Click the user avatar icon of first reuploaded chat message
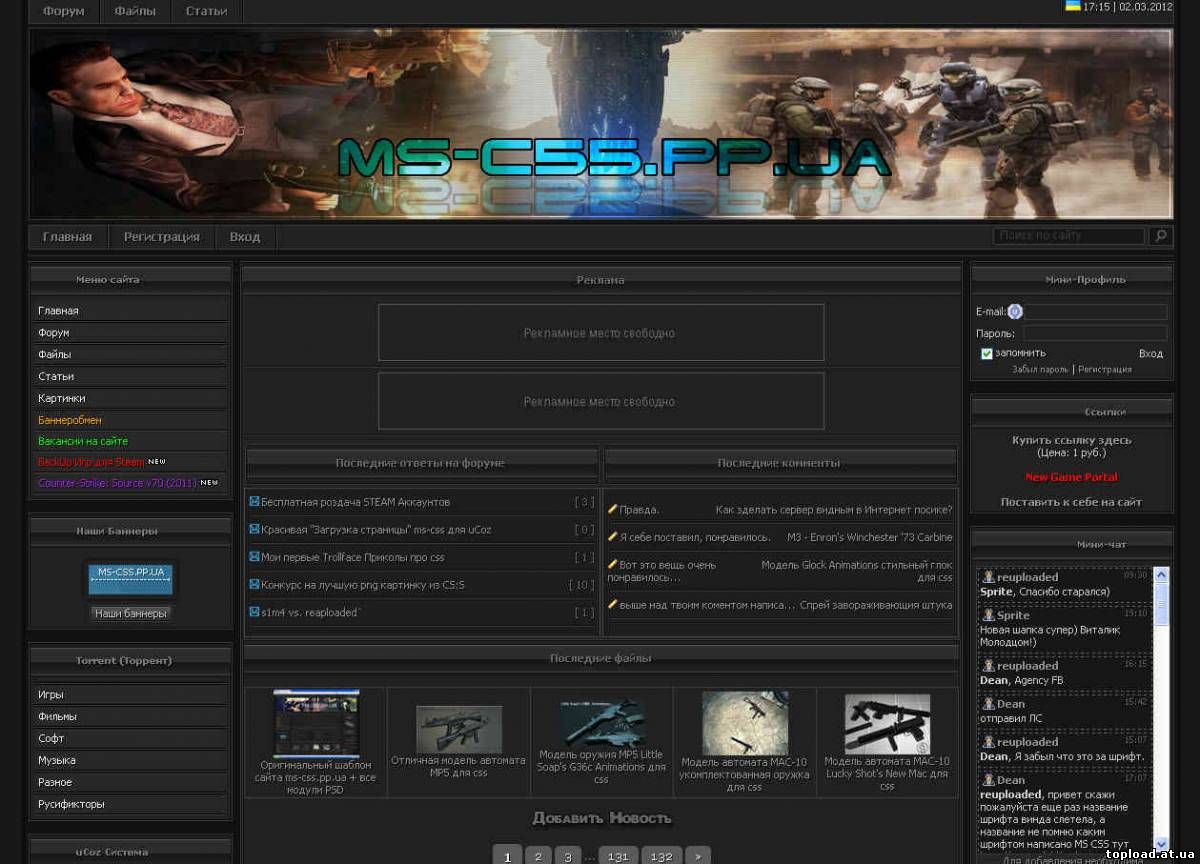This screenshot has width=1200, height=864. 988,577
